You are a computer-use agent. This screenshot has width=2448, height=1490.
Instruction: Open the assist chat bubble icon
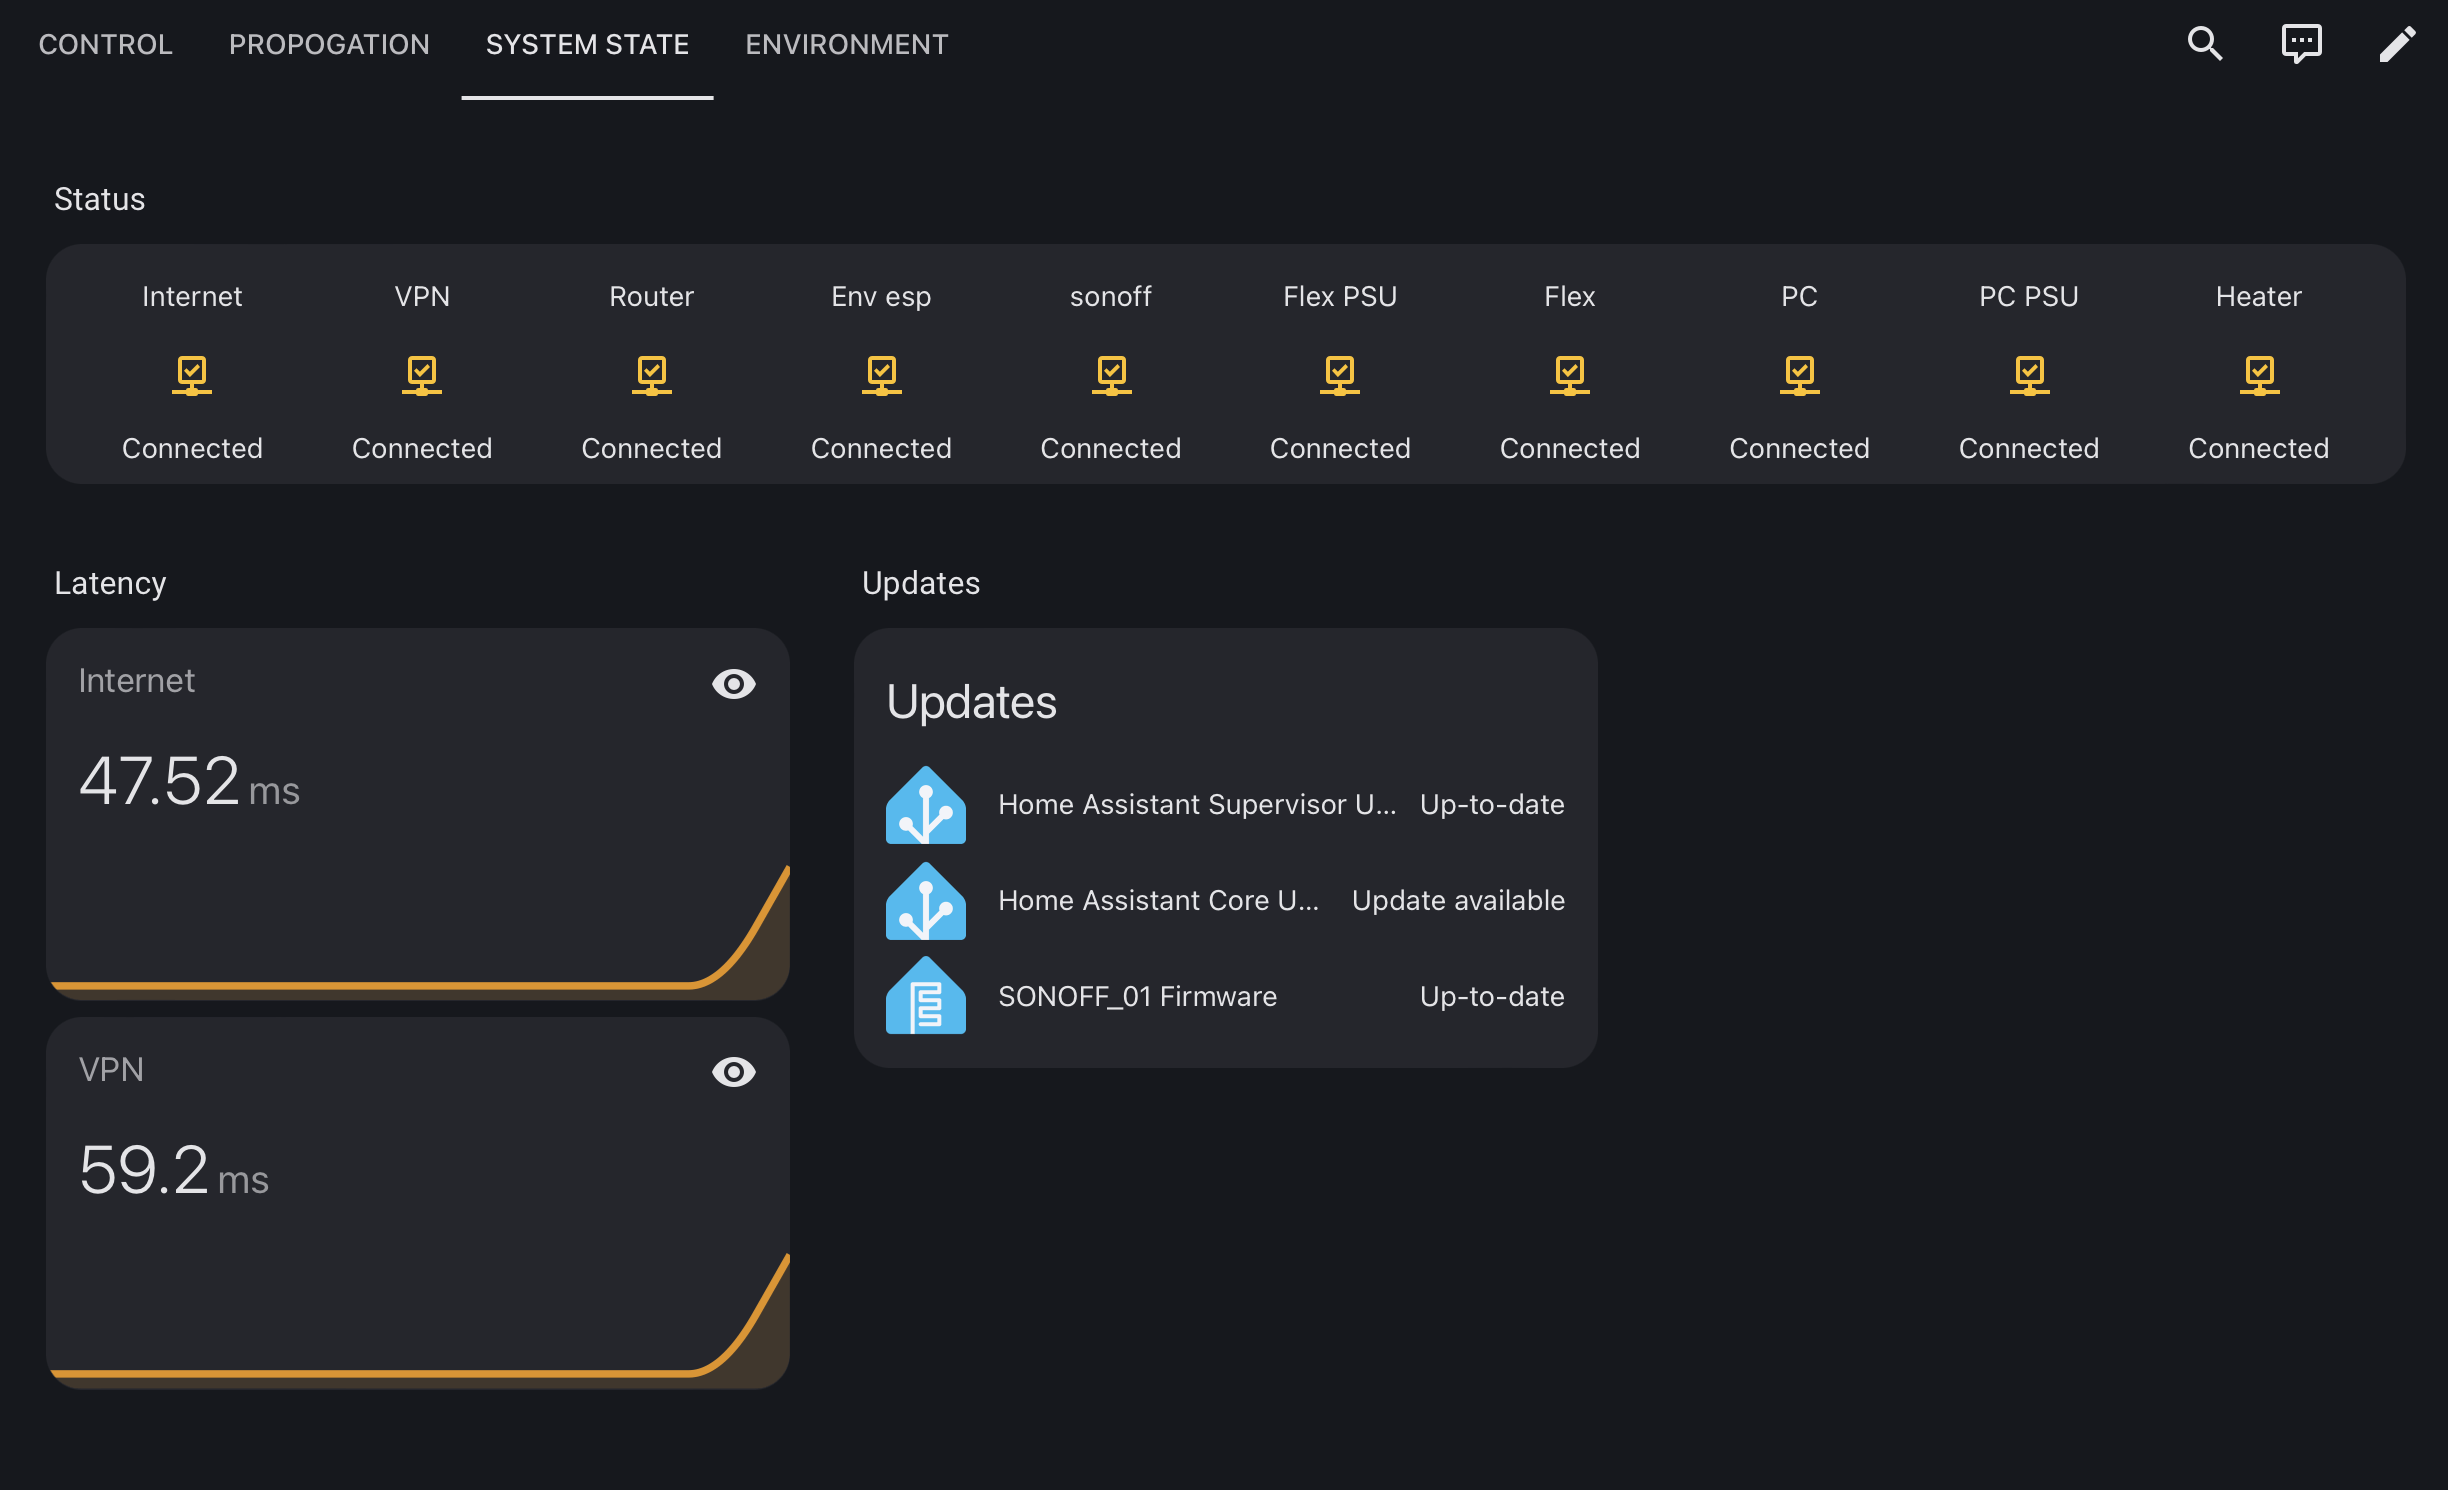tap(2301, 44)
